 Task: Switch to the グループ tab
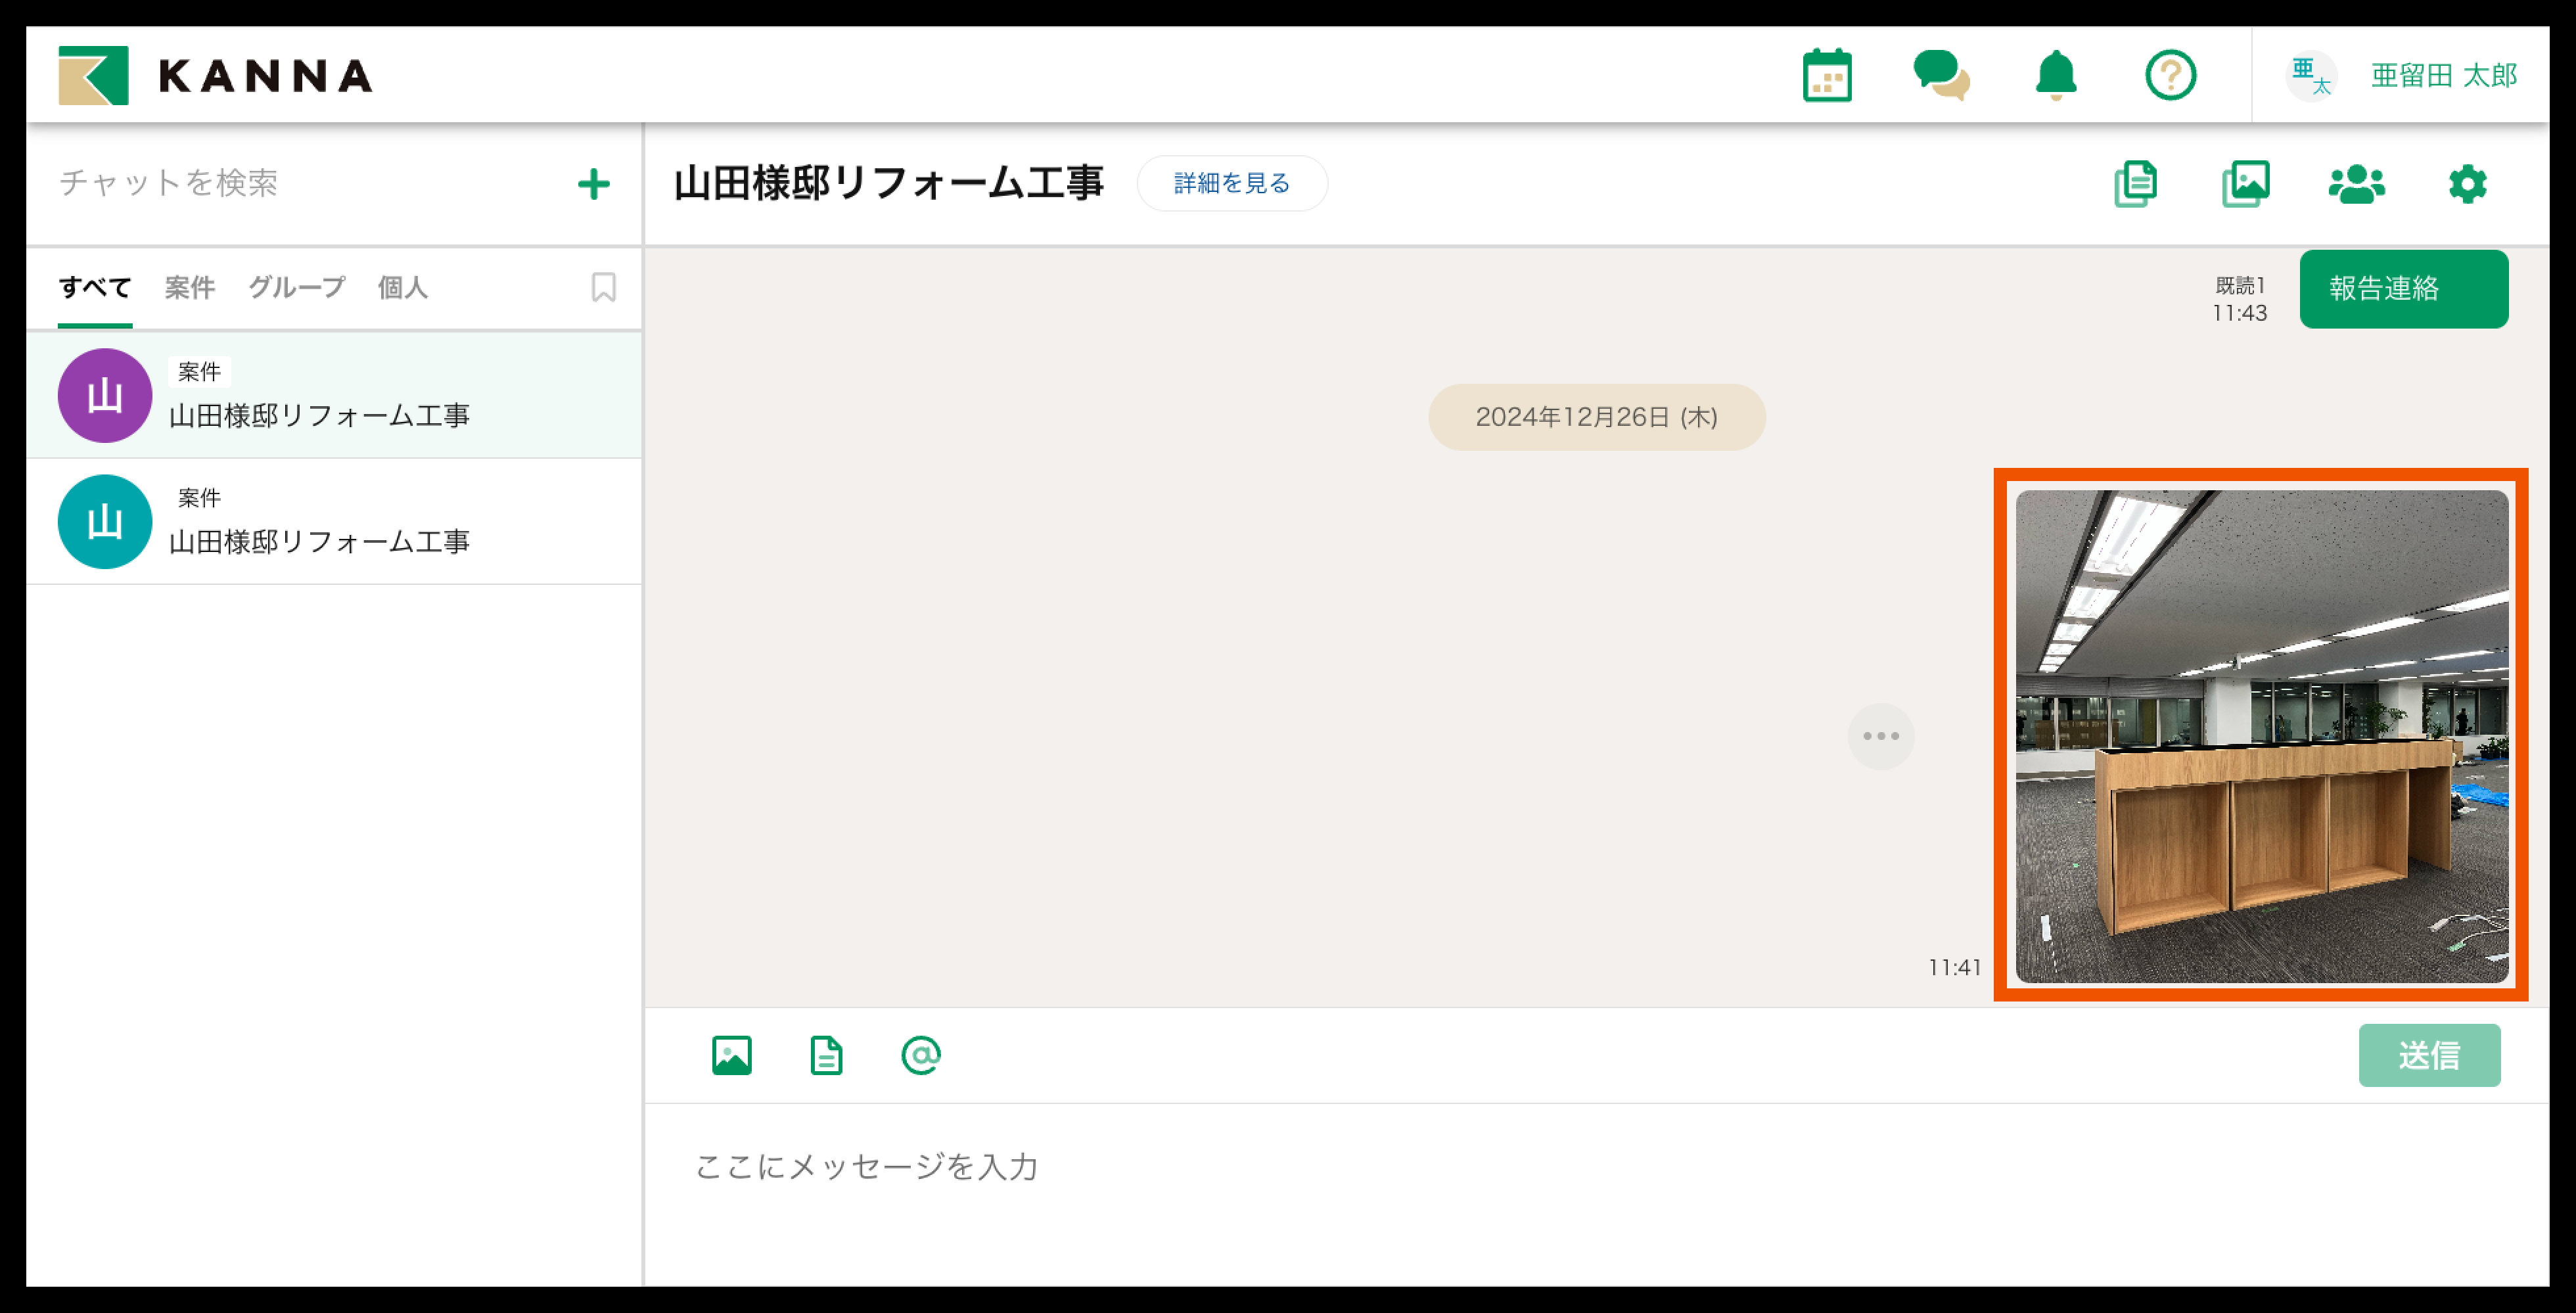[x=296, y=288]
